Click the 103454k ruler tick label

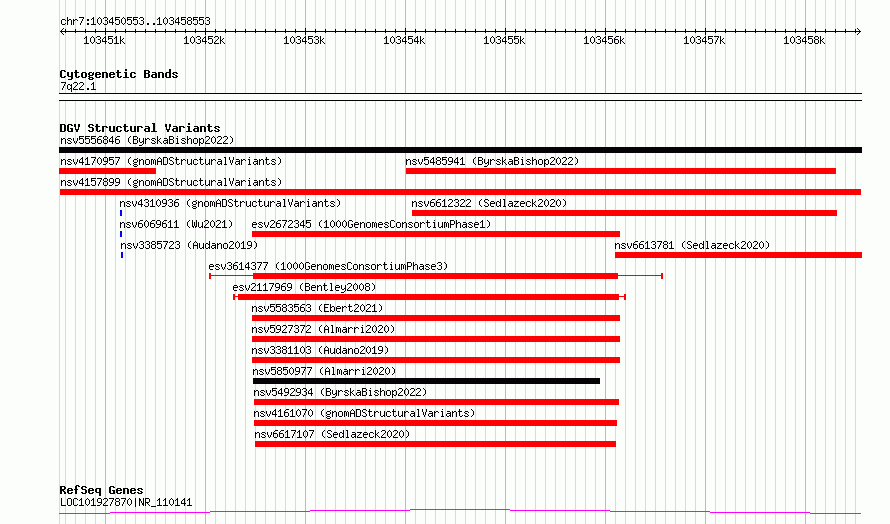pyautogui.click(x=404, y=41)
